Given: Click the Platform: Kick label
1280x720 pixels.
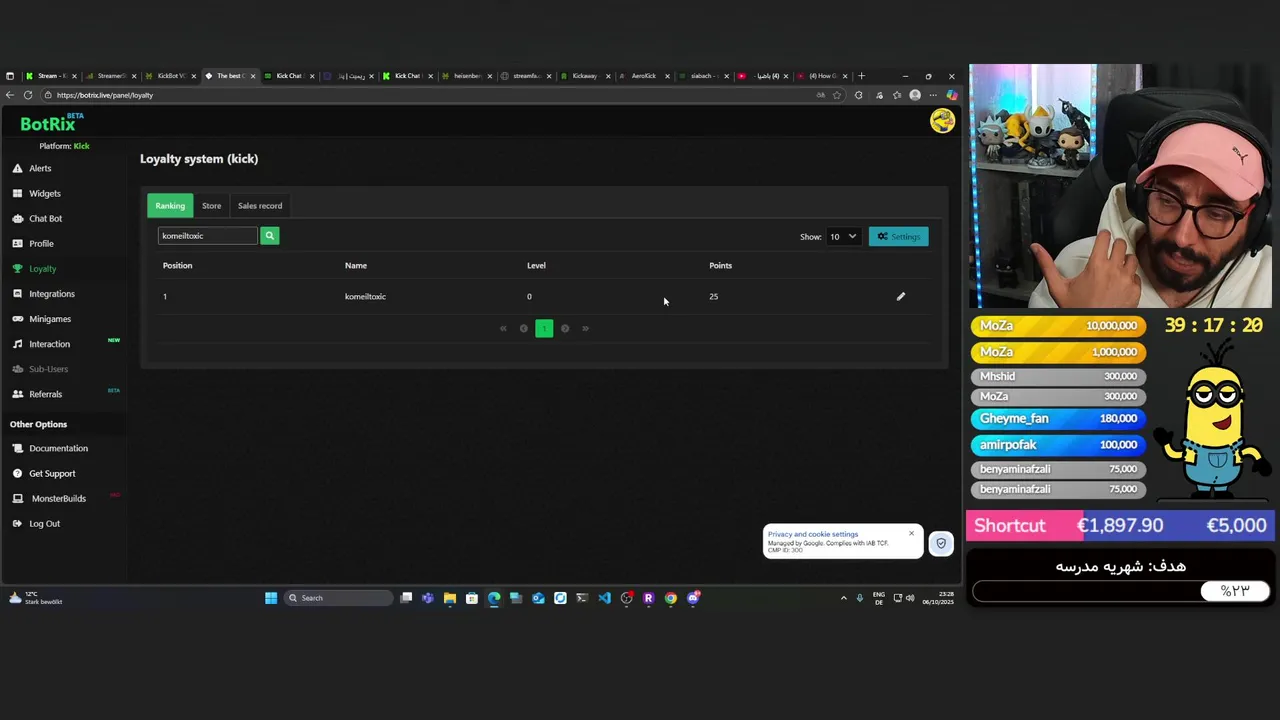Looking at the screenshot, I should coord(64,146).
